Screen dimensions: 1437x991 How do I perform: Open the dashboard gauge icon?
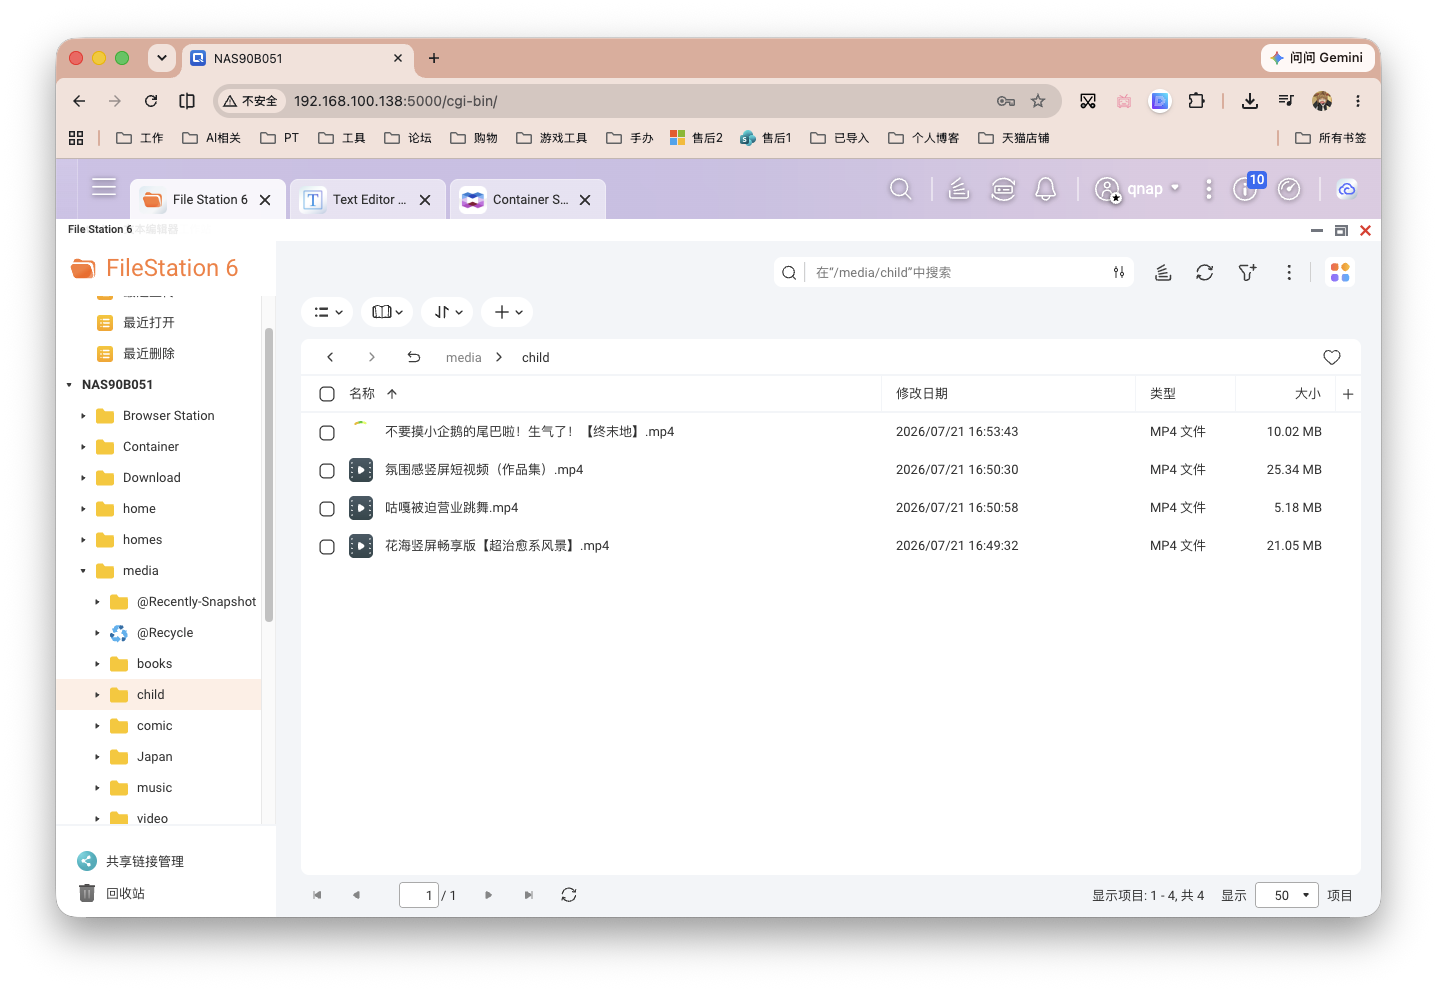click(1289, 189)
